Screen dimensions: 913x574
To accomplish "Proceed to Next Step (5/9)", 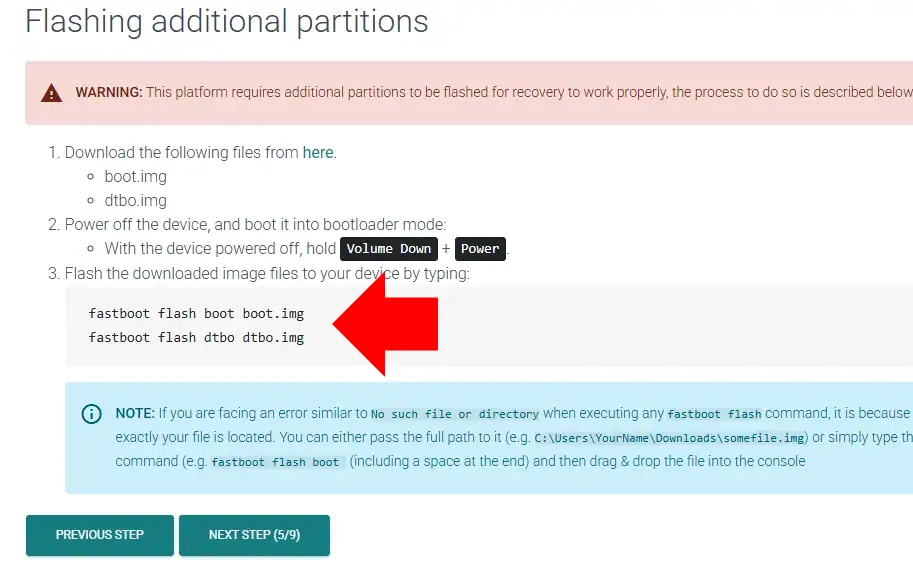I will [x=254, y=535].
